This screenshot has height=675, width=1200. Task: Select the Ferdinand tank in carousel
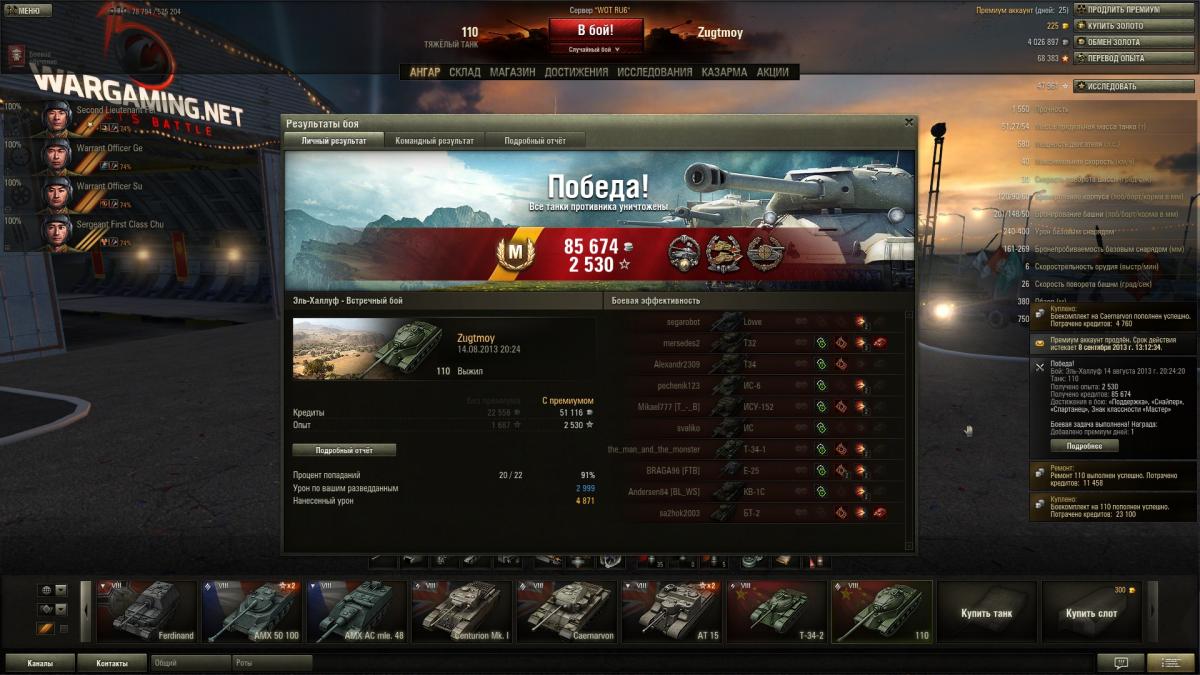pyautogui.click(x=145, y=612)
